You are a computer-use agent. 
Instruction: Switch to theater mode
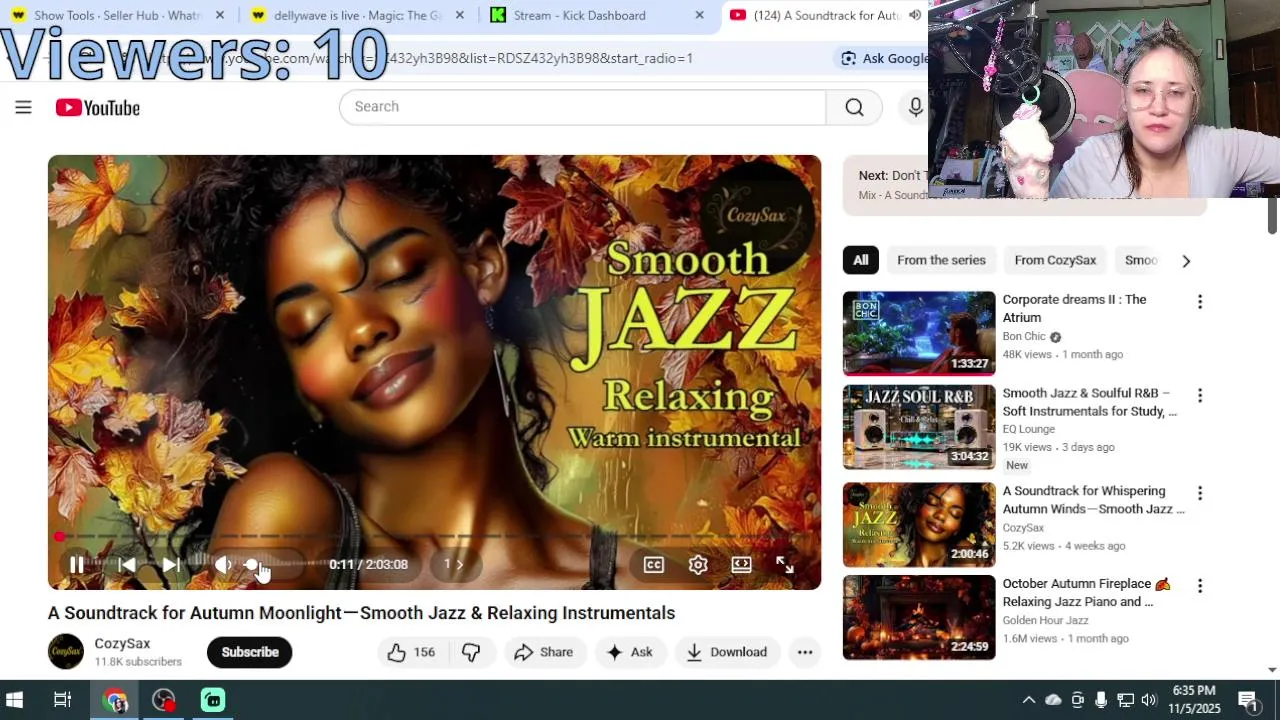(741, 565)
